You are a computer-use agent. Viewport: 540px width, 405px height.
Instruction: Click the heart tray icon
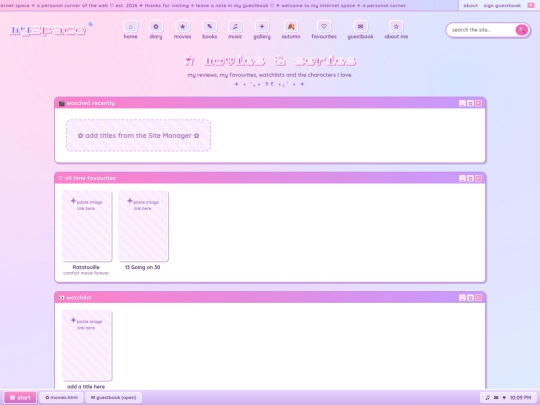pyautogui.click(x=504, y=397)
